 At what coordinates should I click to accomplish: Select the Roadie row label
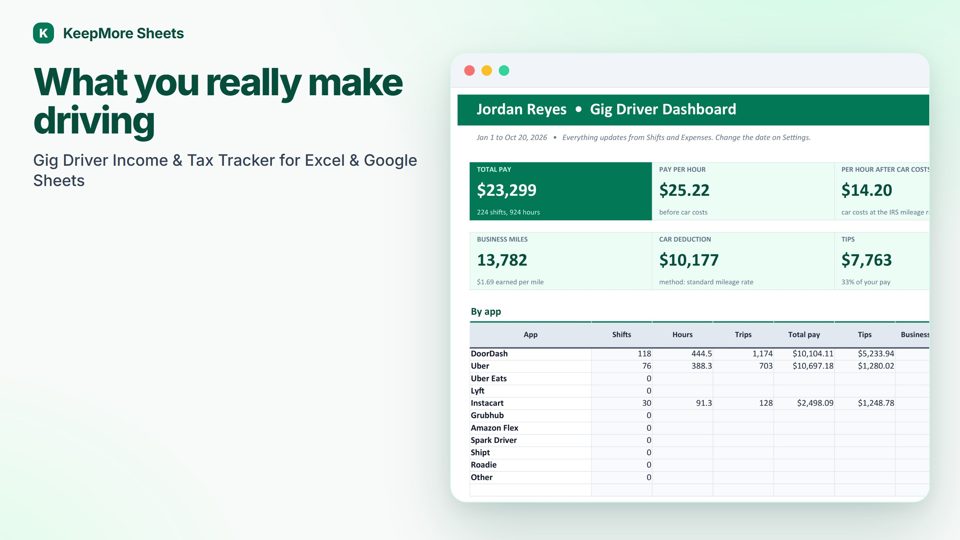pos(483,465)
